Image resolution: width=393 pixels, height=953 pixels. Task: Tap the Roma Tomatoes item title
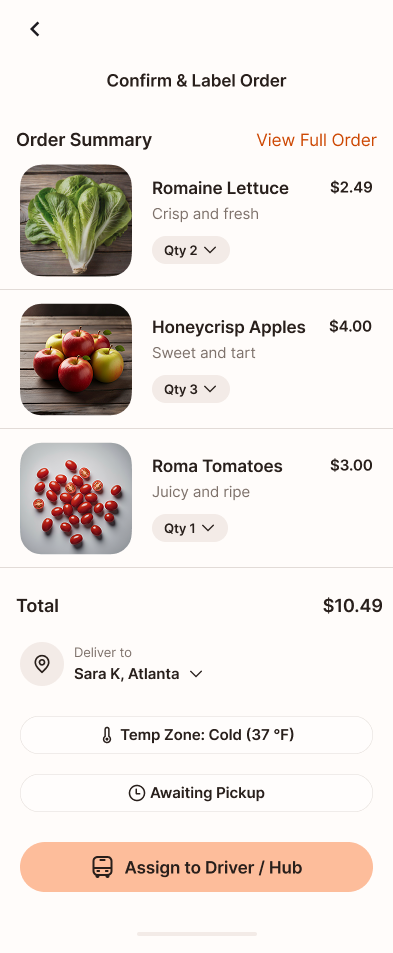coord(217,466)
